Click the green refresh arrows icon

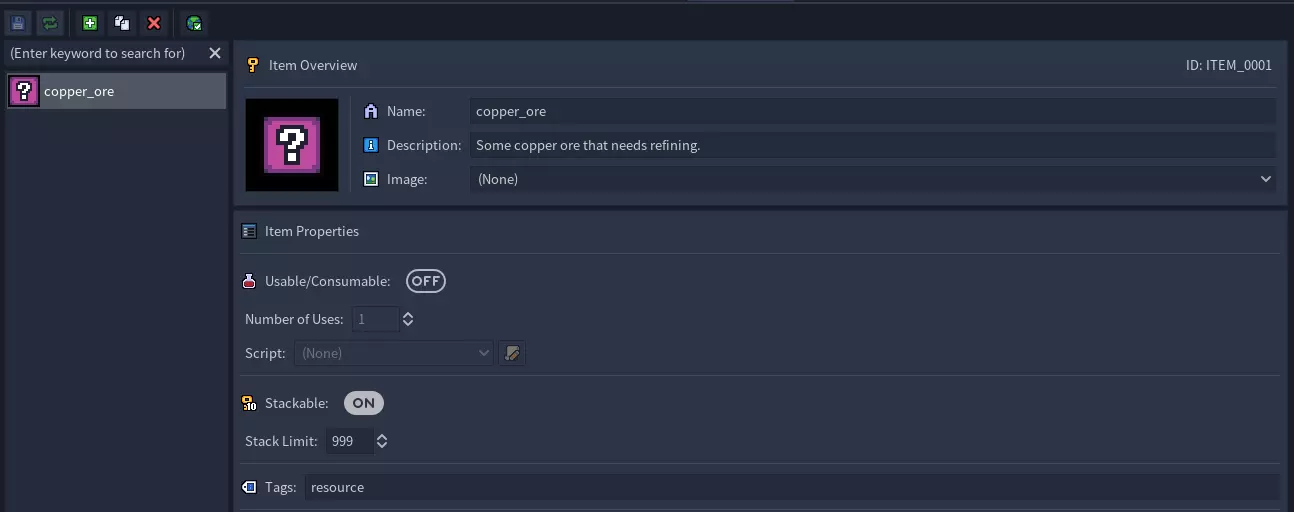[50, 23]
